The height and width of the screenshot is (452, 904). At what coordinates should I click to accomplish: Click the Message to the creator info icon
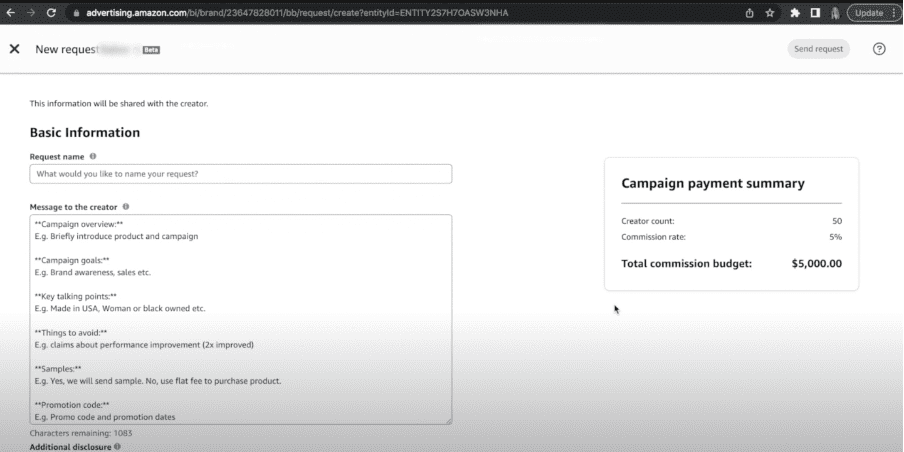(125, 207)
